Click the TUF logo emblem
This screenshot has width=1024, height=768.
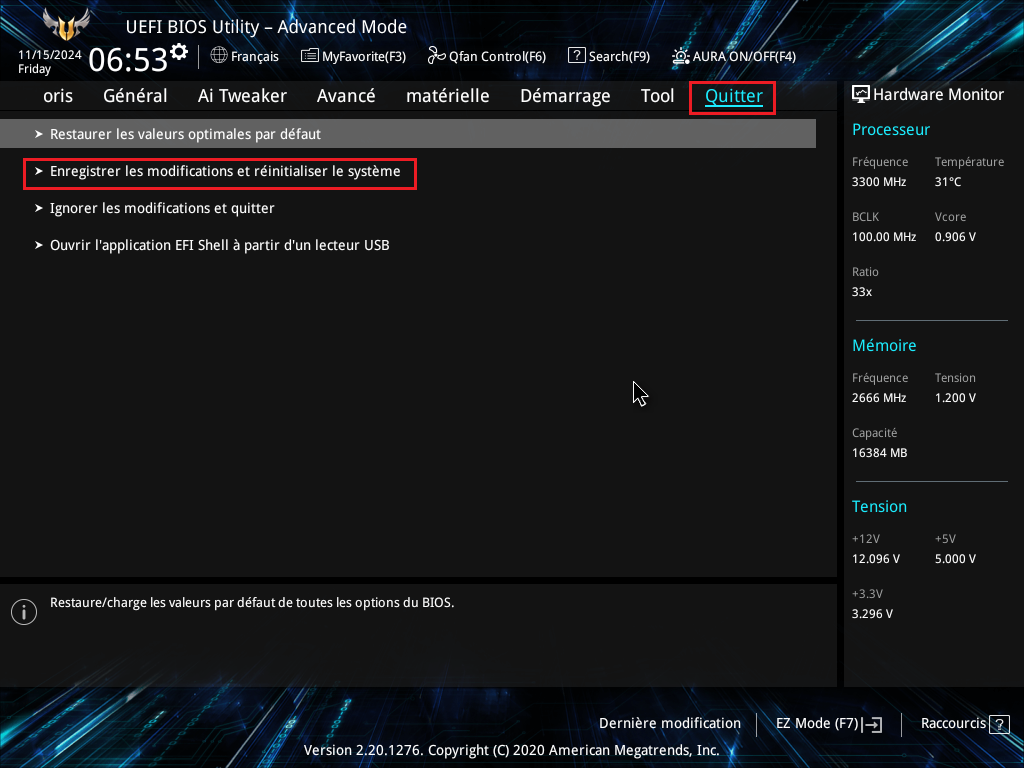click(66, 25)
